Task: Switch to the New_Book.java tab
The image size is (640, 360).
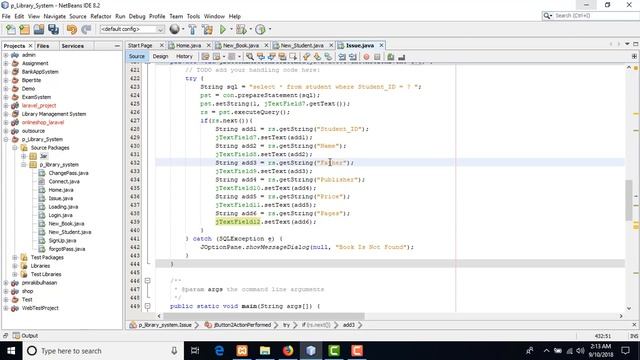Action: click(241, 45)
